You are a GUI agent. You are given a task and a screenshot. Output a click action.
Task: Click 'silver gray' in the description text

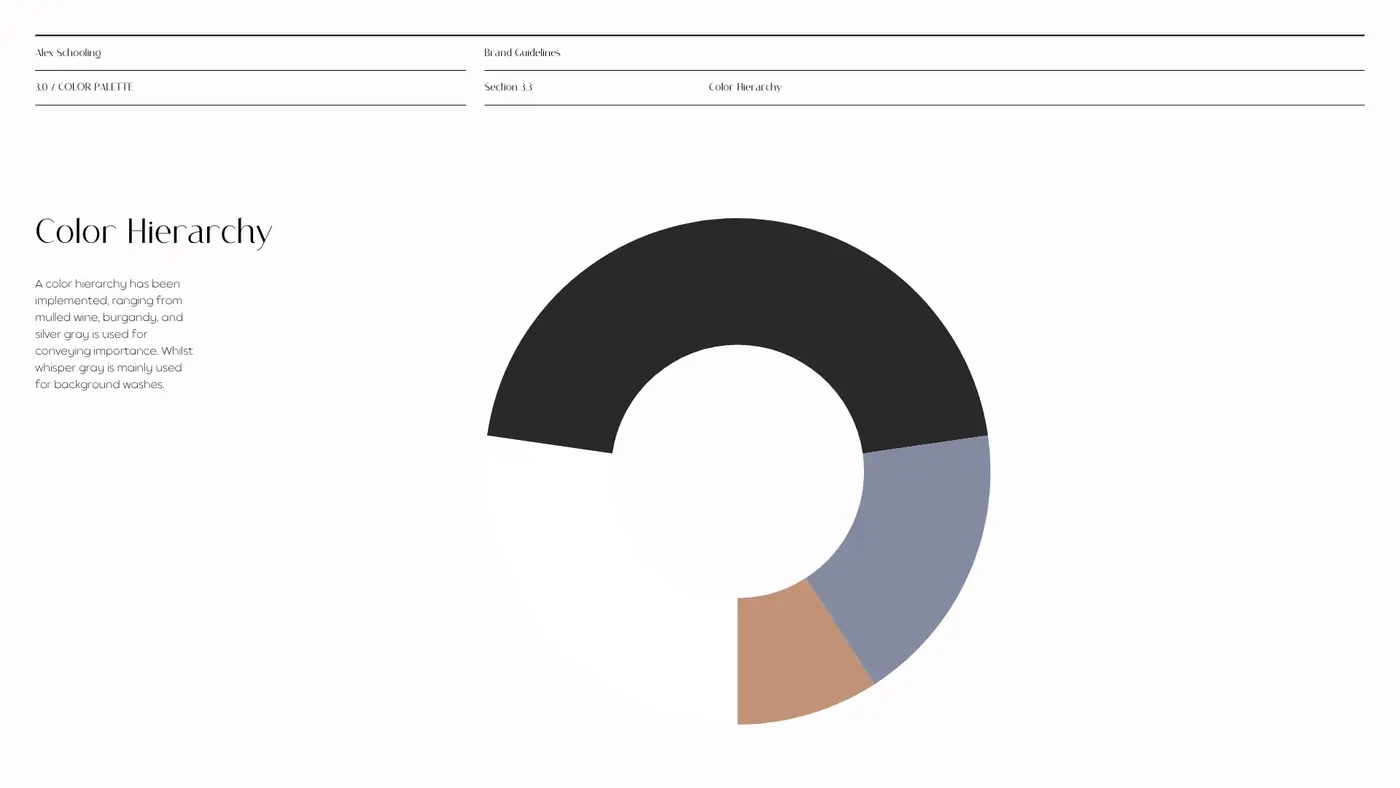click(x=61, y=334)
